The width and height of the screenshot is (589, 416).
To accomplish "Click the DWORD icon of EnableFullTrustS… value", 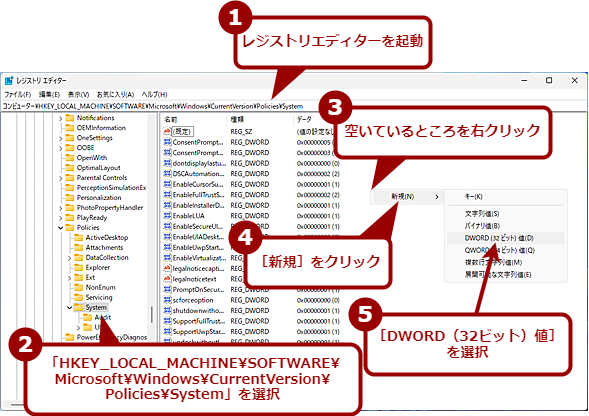I will [168, 195].
